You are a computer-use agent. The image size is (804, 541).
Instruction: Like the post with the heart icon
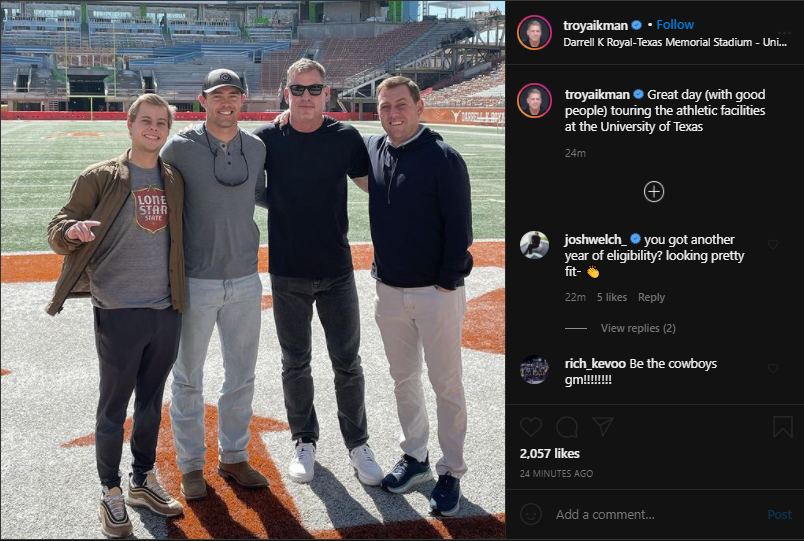click(x=531, y=427)
